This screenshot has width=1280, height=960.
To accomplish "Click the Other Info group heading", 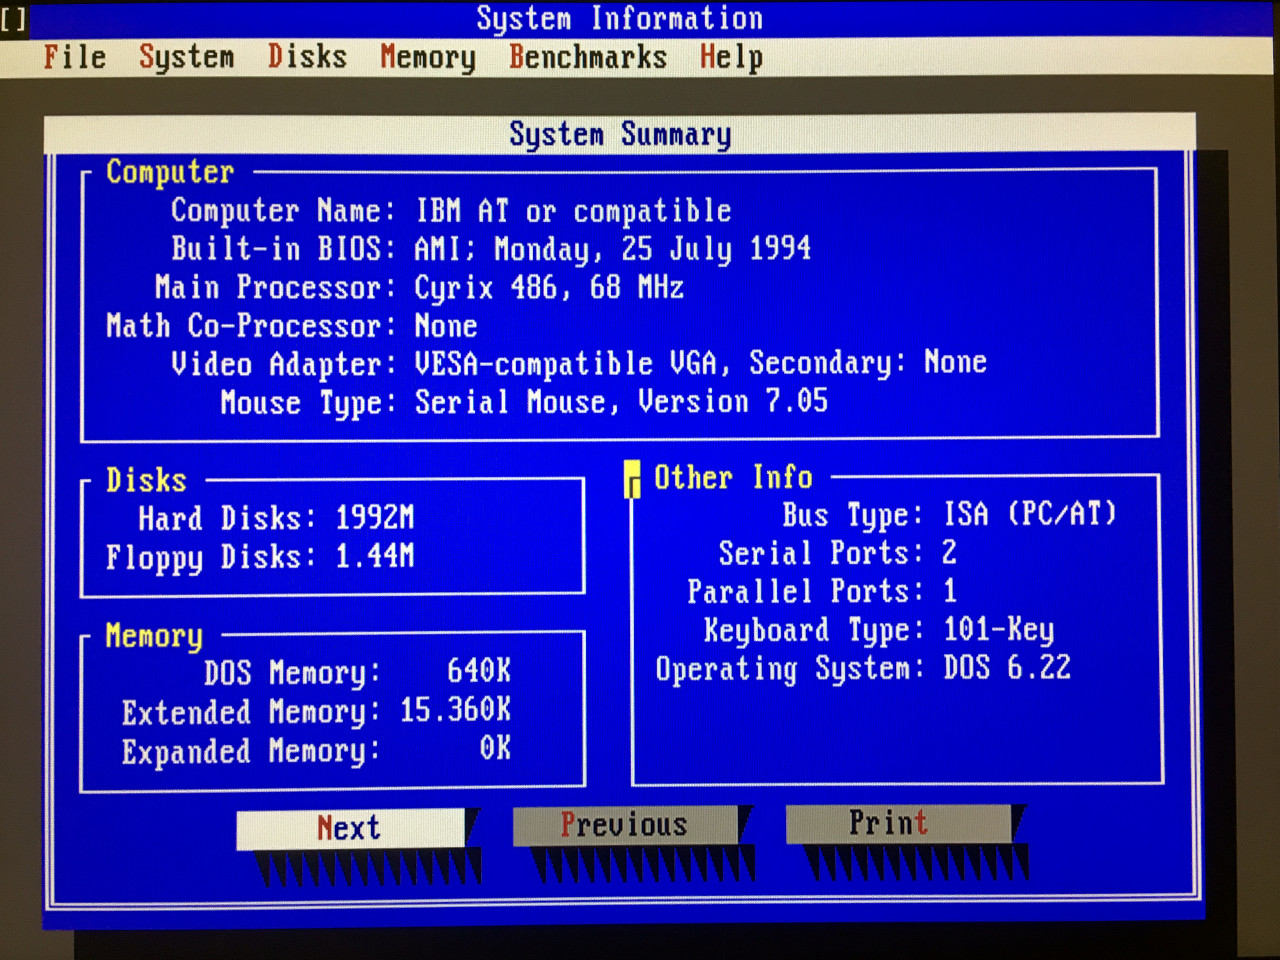I will tap(733, 478).
